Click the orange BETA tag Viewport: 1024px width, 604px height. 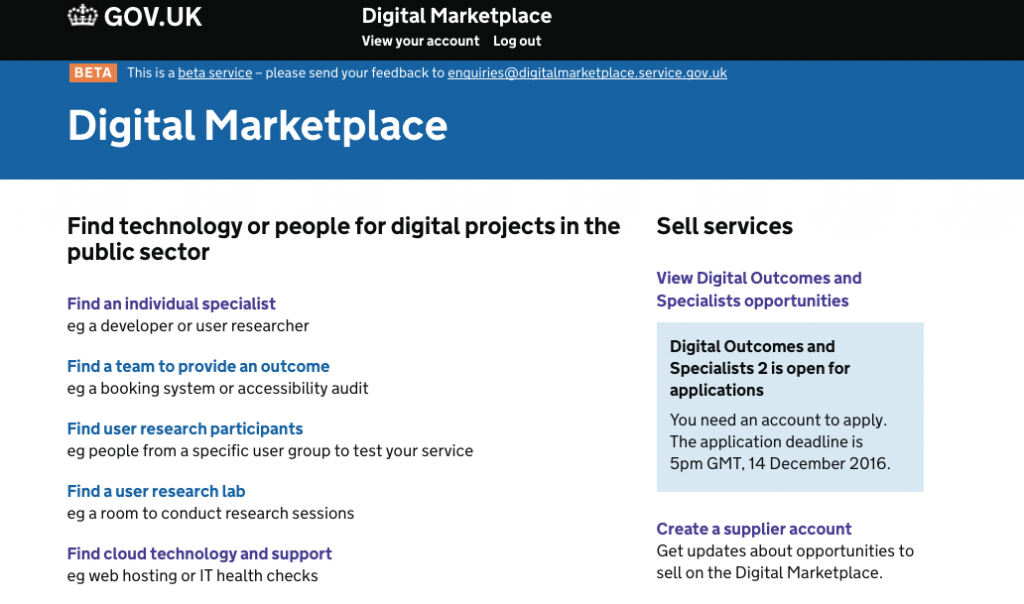pyautogui.click(x=93, y=72)
